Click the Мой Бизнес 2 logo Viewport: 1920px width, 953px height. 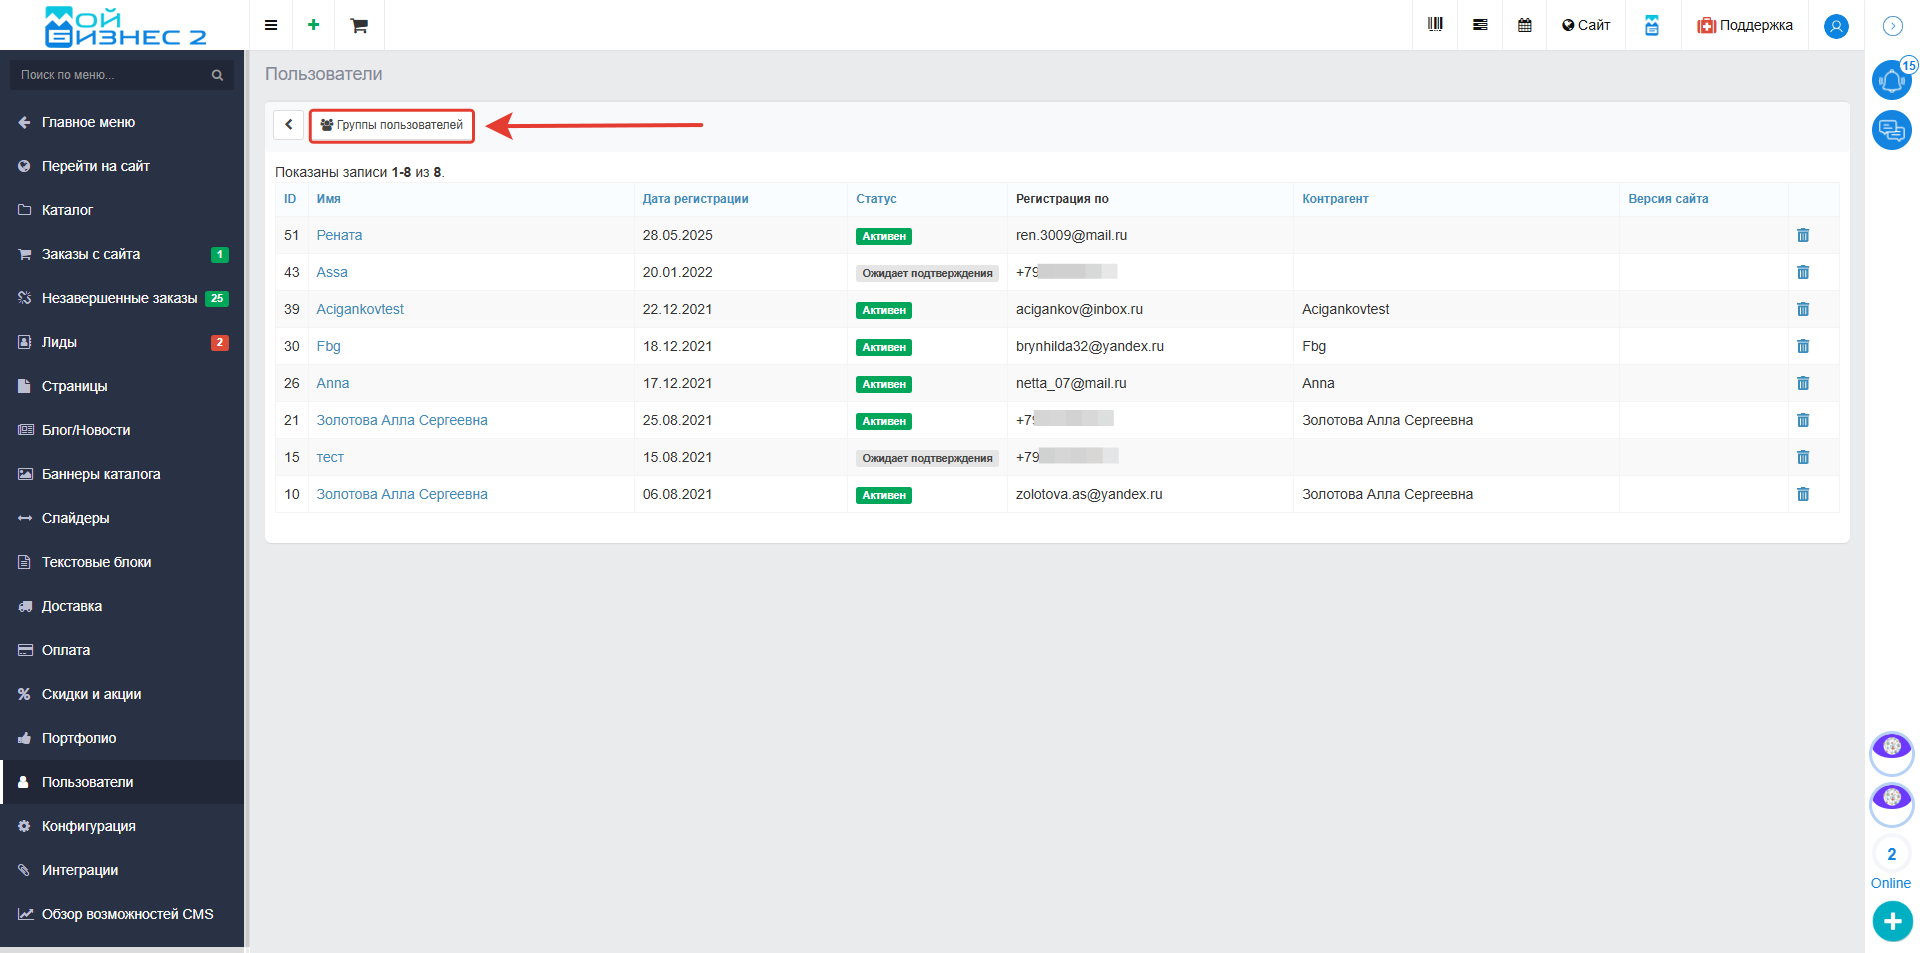coord(125,26)
